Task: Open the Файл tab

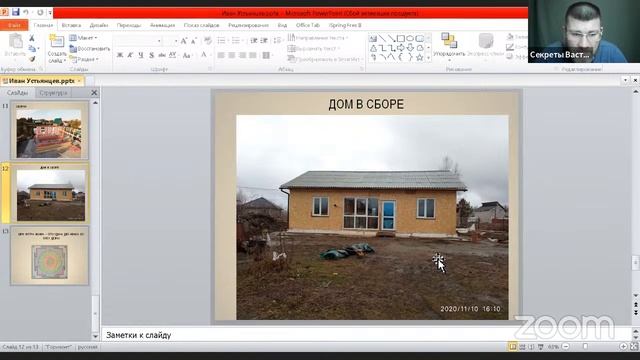Action: [14, 25]
